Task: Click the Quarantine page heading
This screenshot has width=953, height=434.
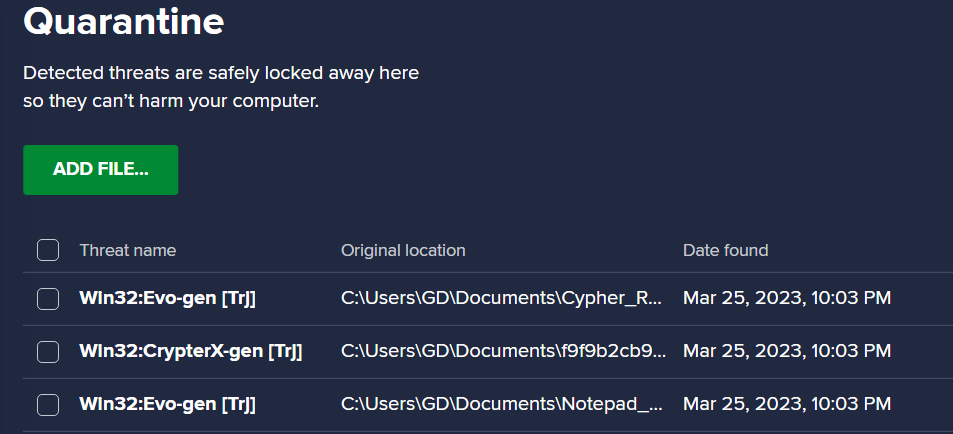Action: pos(123,21)
